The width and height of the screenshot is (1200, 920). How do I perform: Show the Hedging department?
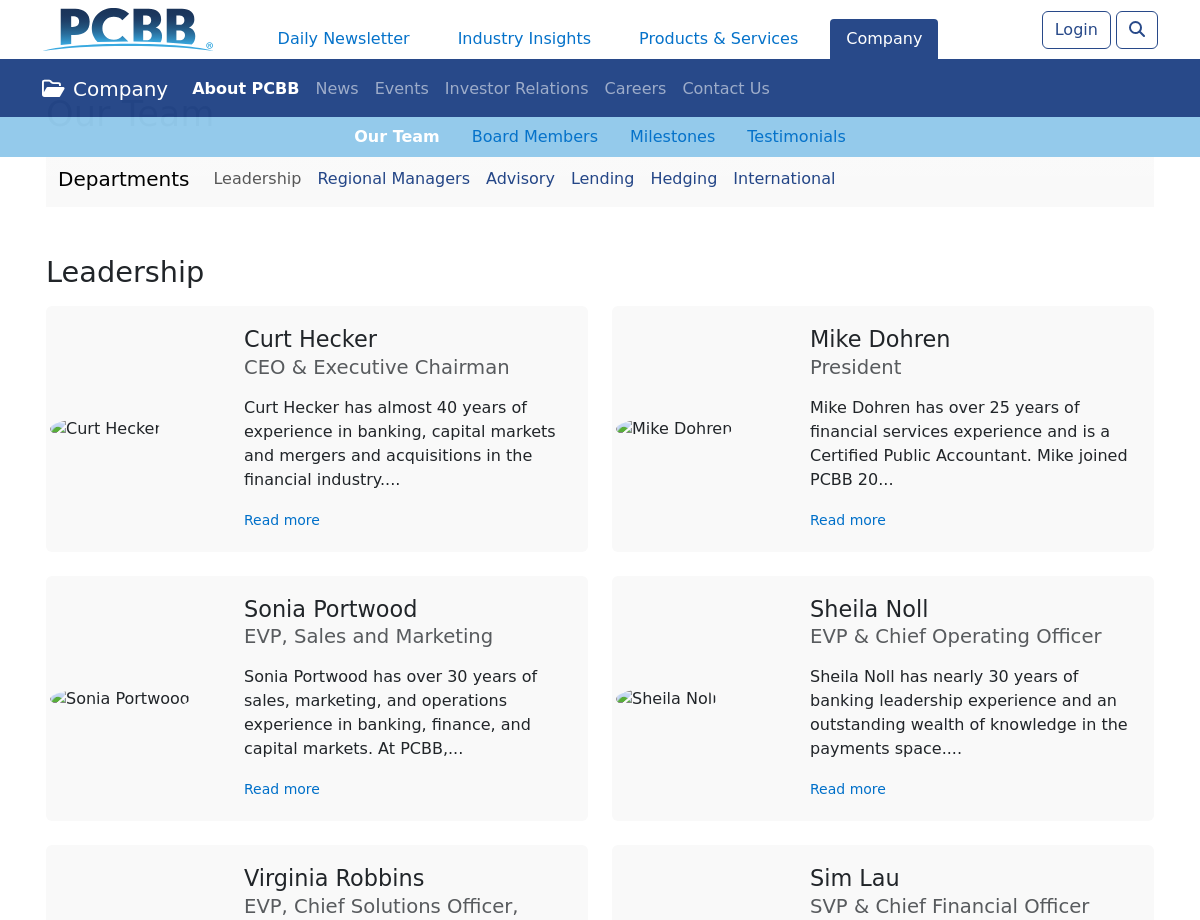(x=683, y=179)
